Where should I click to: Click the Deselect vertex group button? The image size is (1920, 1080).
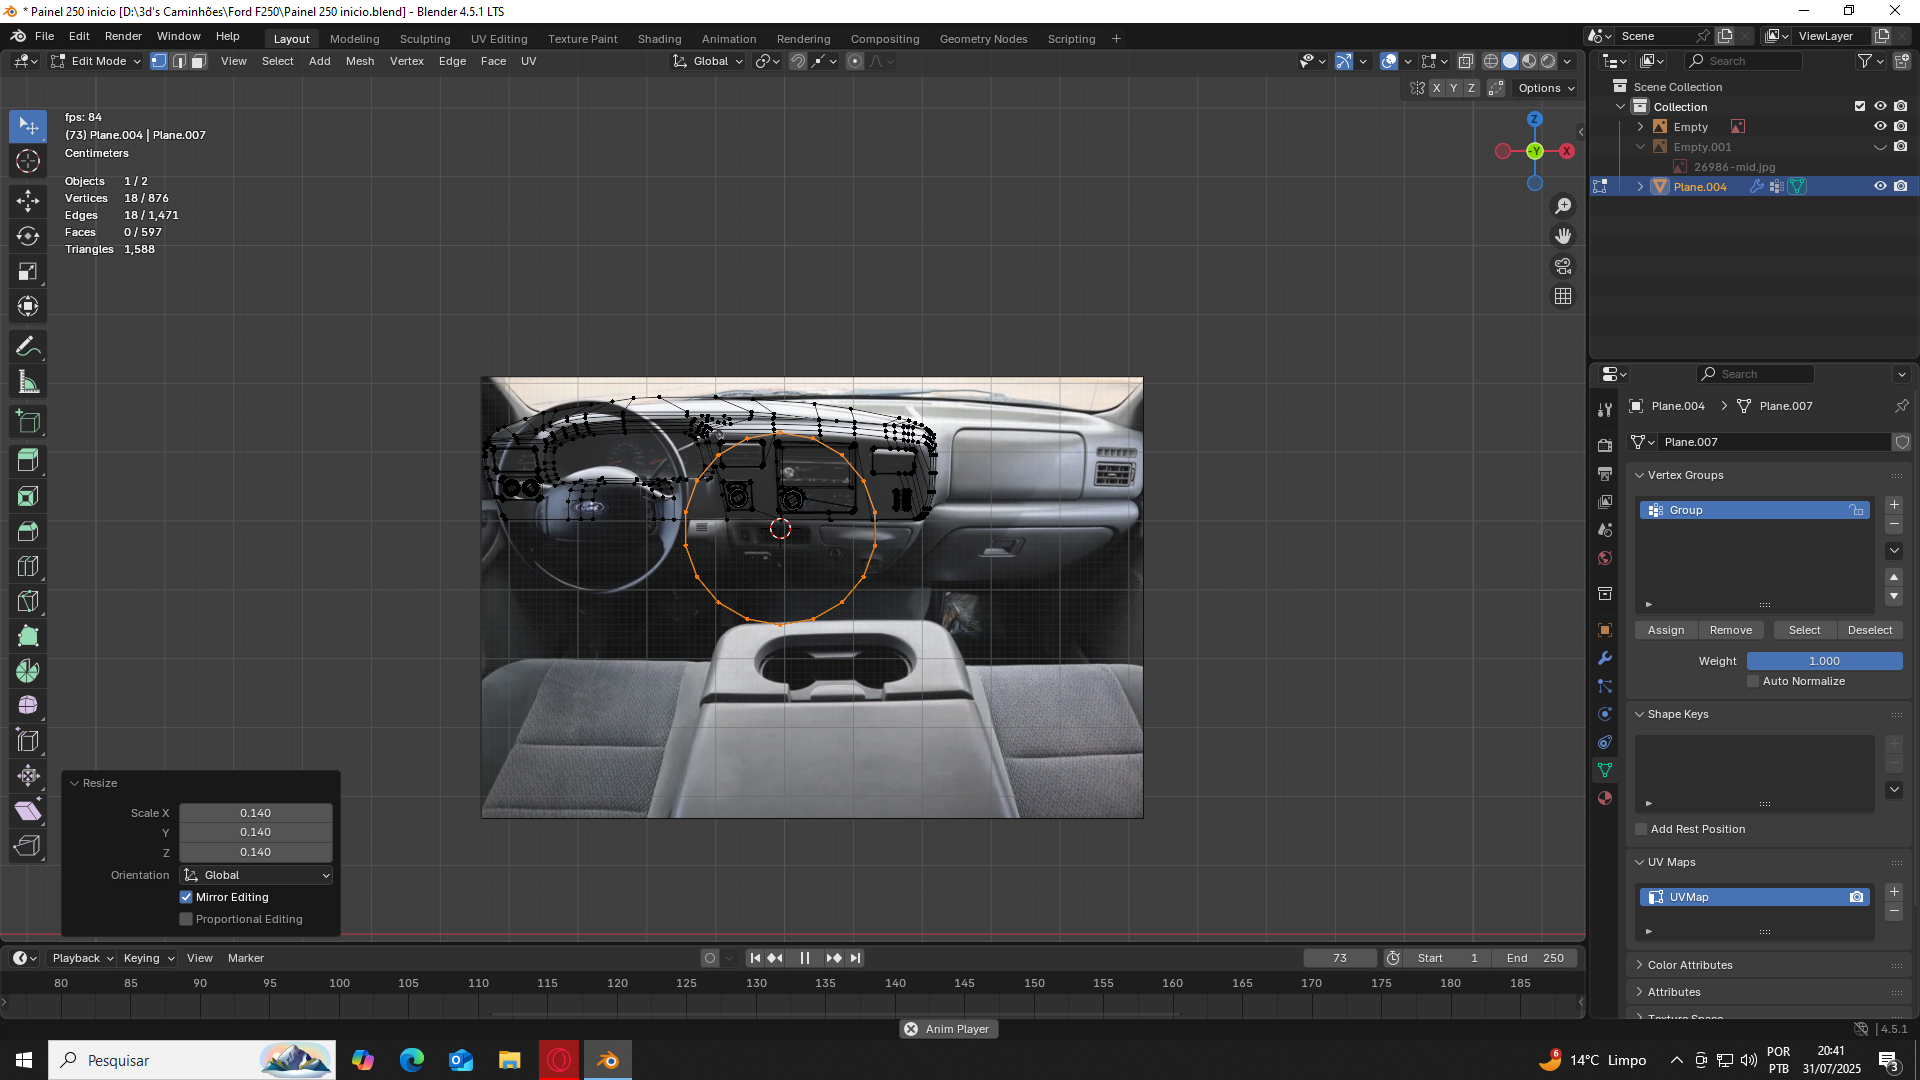(1869, 630)
